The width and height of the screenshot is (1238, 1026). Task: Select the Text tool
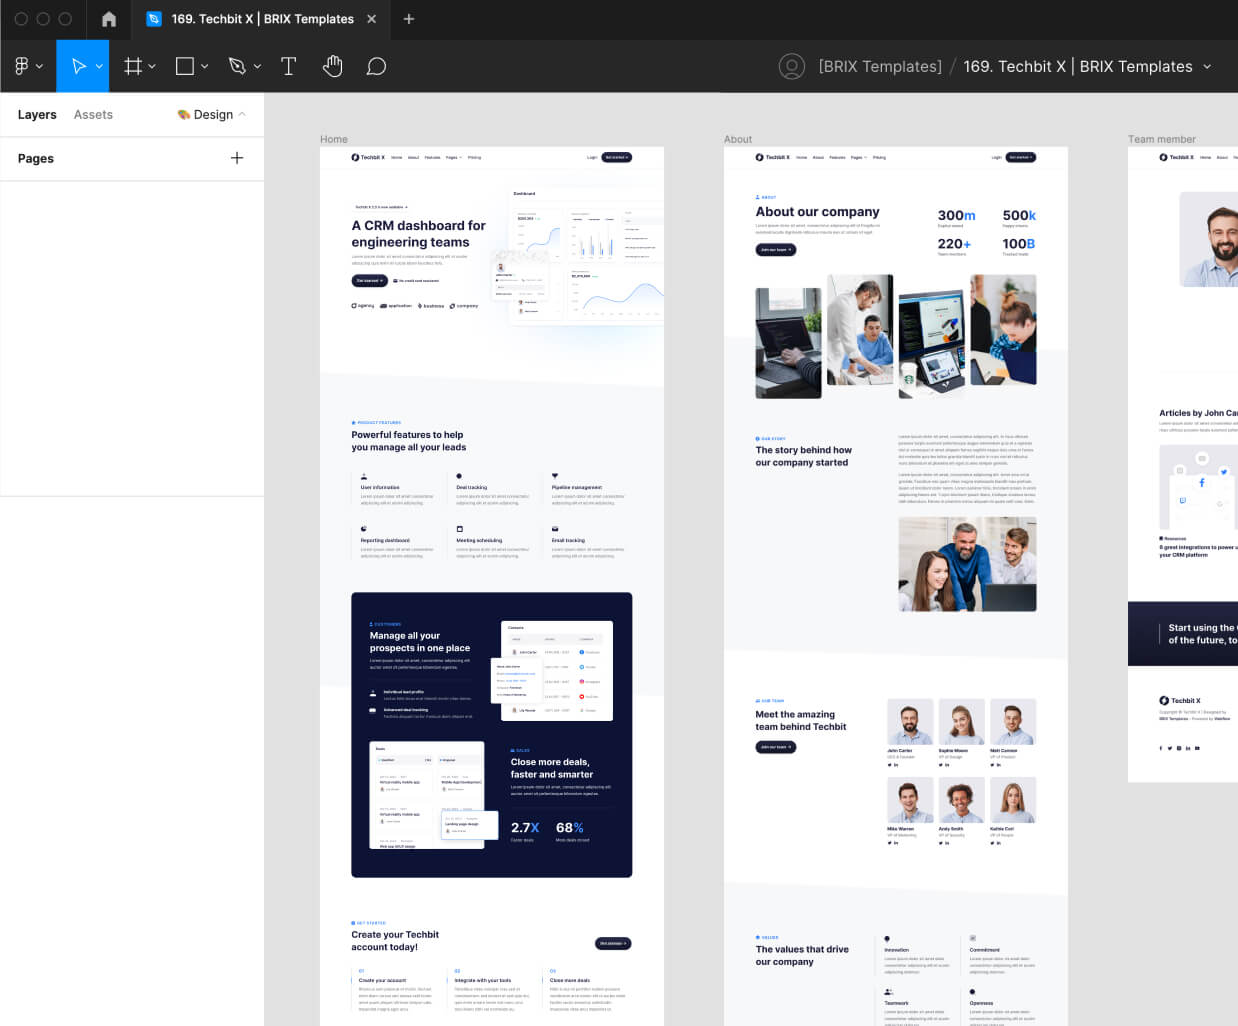point(288,66)
